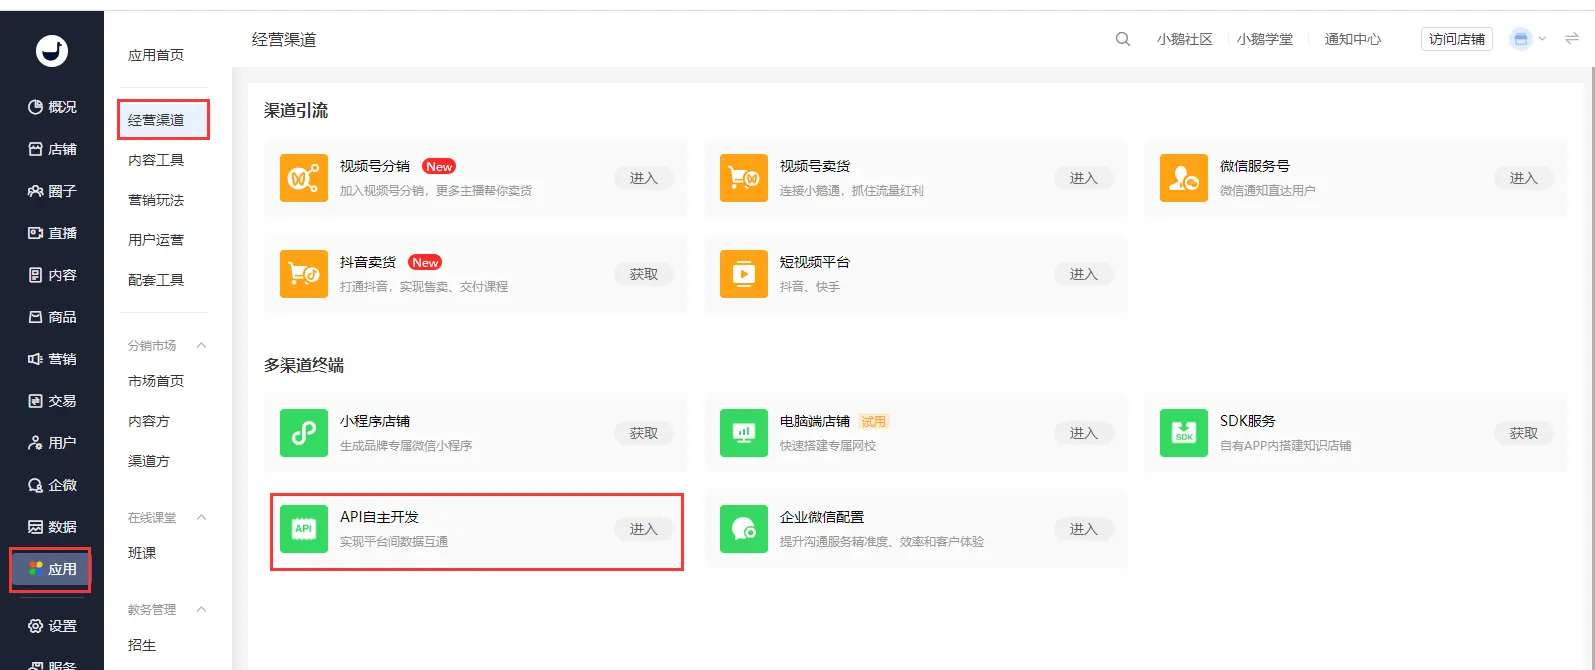Select 应用 in the left sidebar
This screenshot has height=670, width=1595.
[x=52, y=569]
